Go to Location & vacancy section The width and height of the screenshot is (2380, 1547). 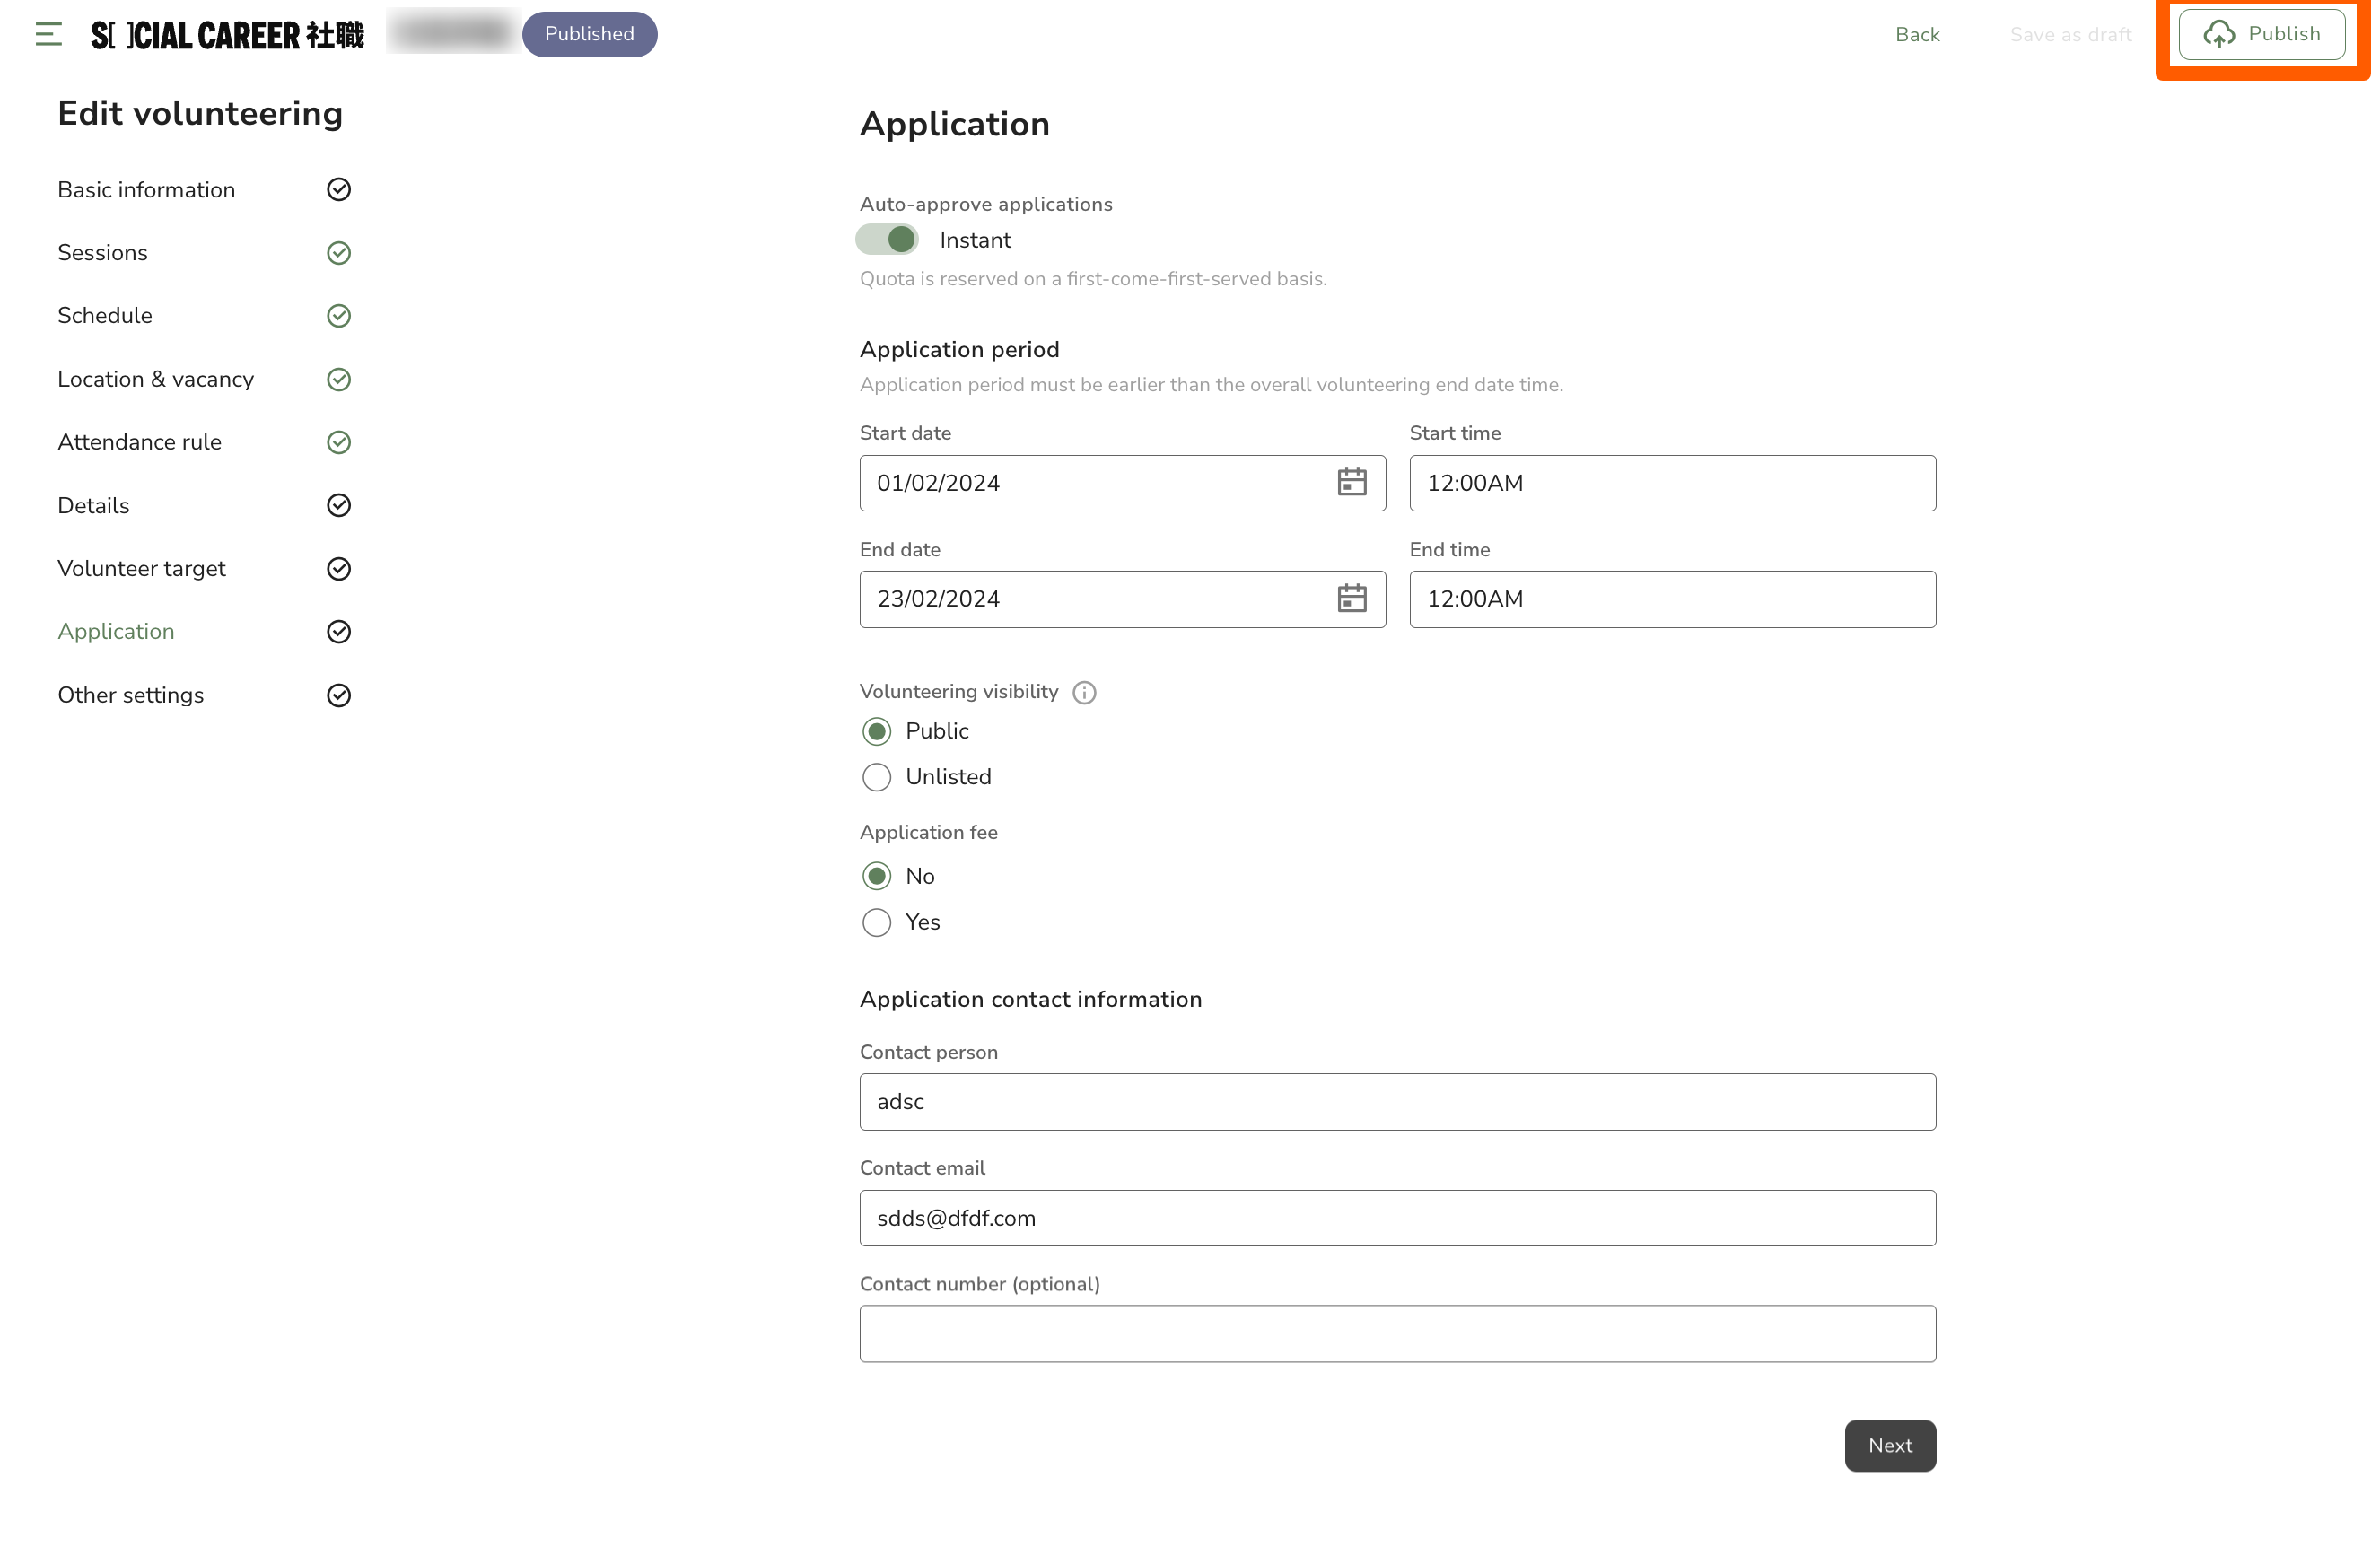[x=156, y=380]
